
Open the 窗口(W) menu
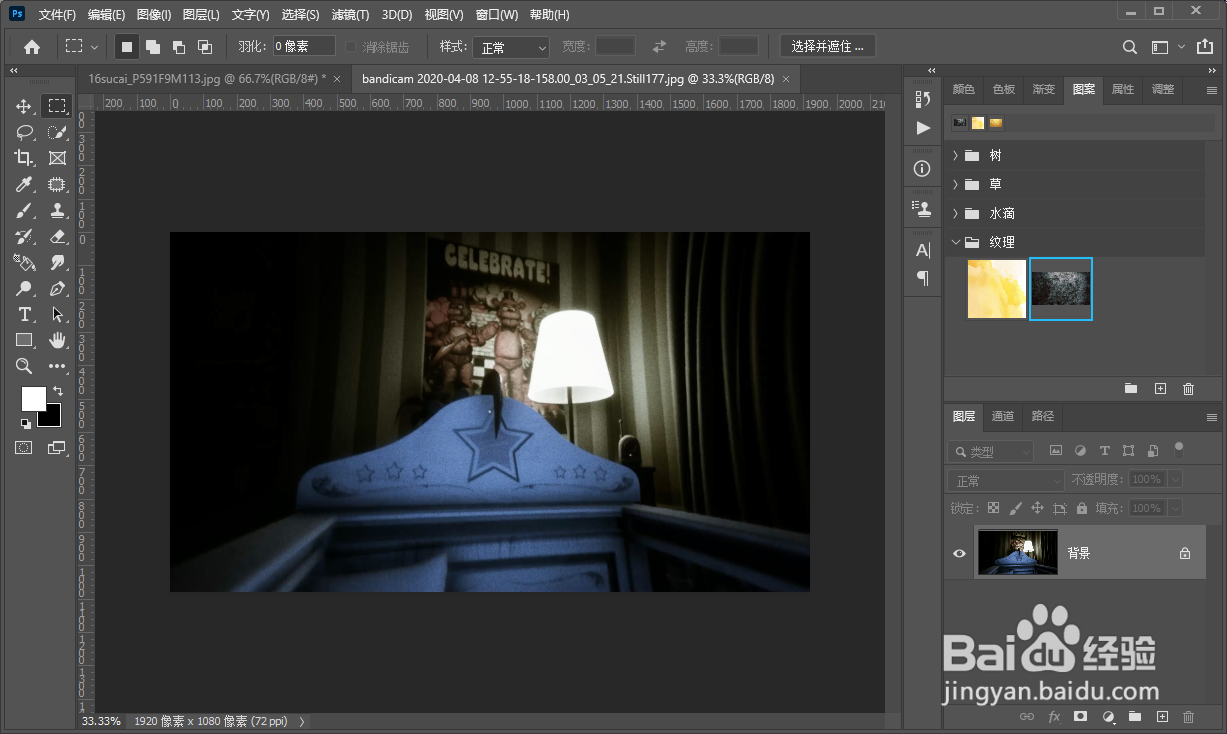coord(497,15)
